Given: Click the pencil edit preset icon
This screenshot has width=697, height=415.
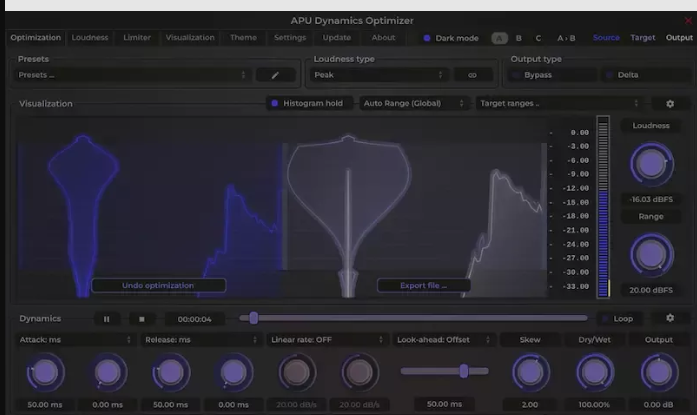Looking at the screenshot, I should [x=276, y=75].
